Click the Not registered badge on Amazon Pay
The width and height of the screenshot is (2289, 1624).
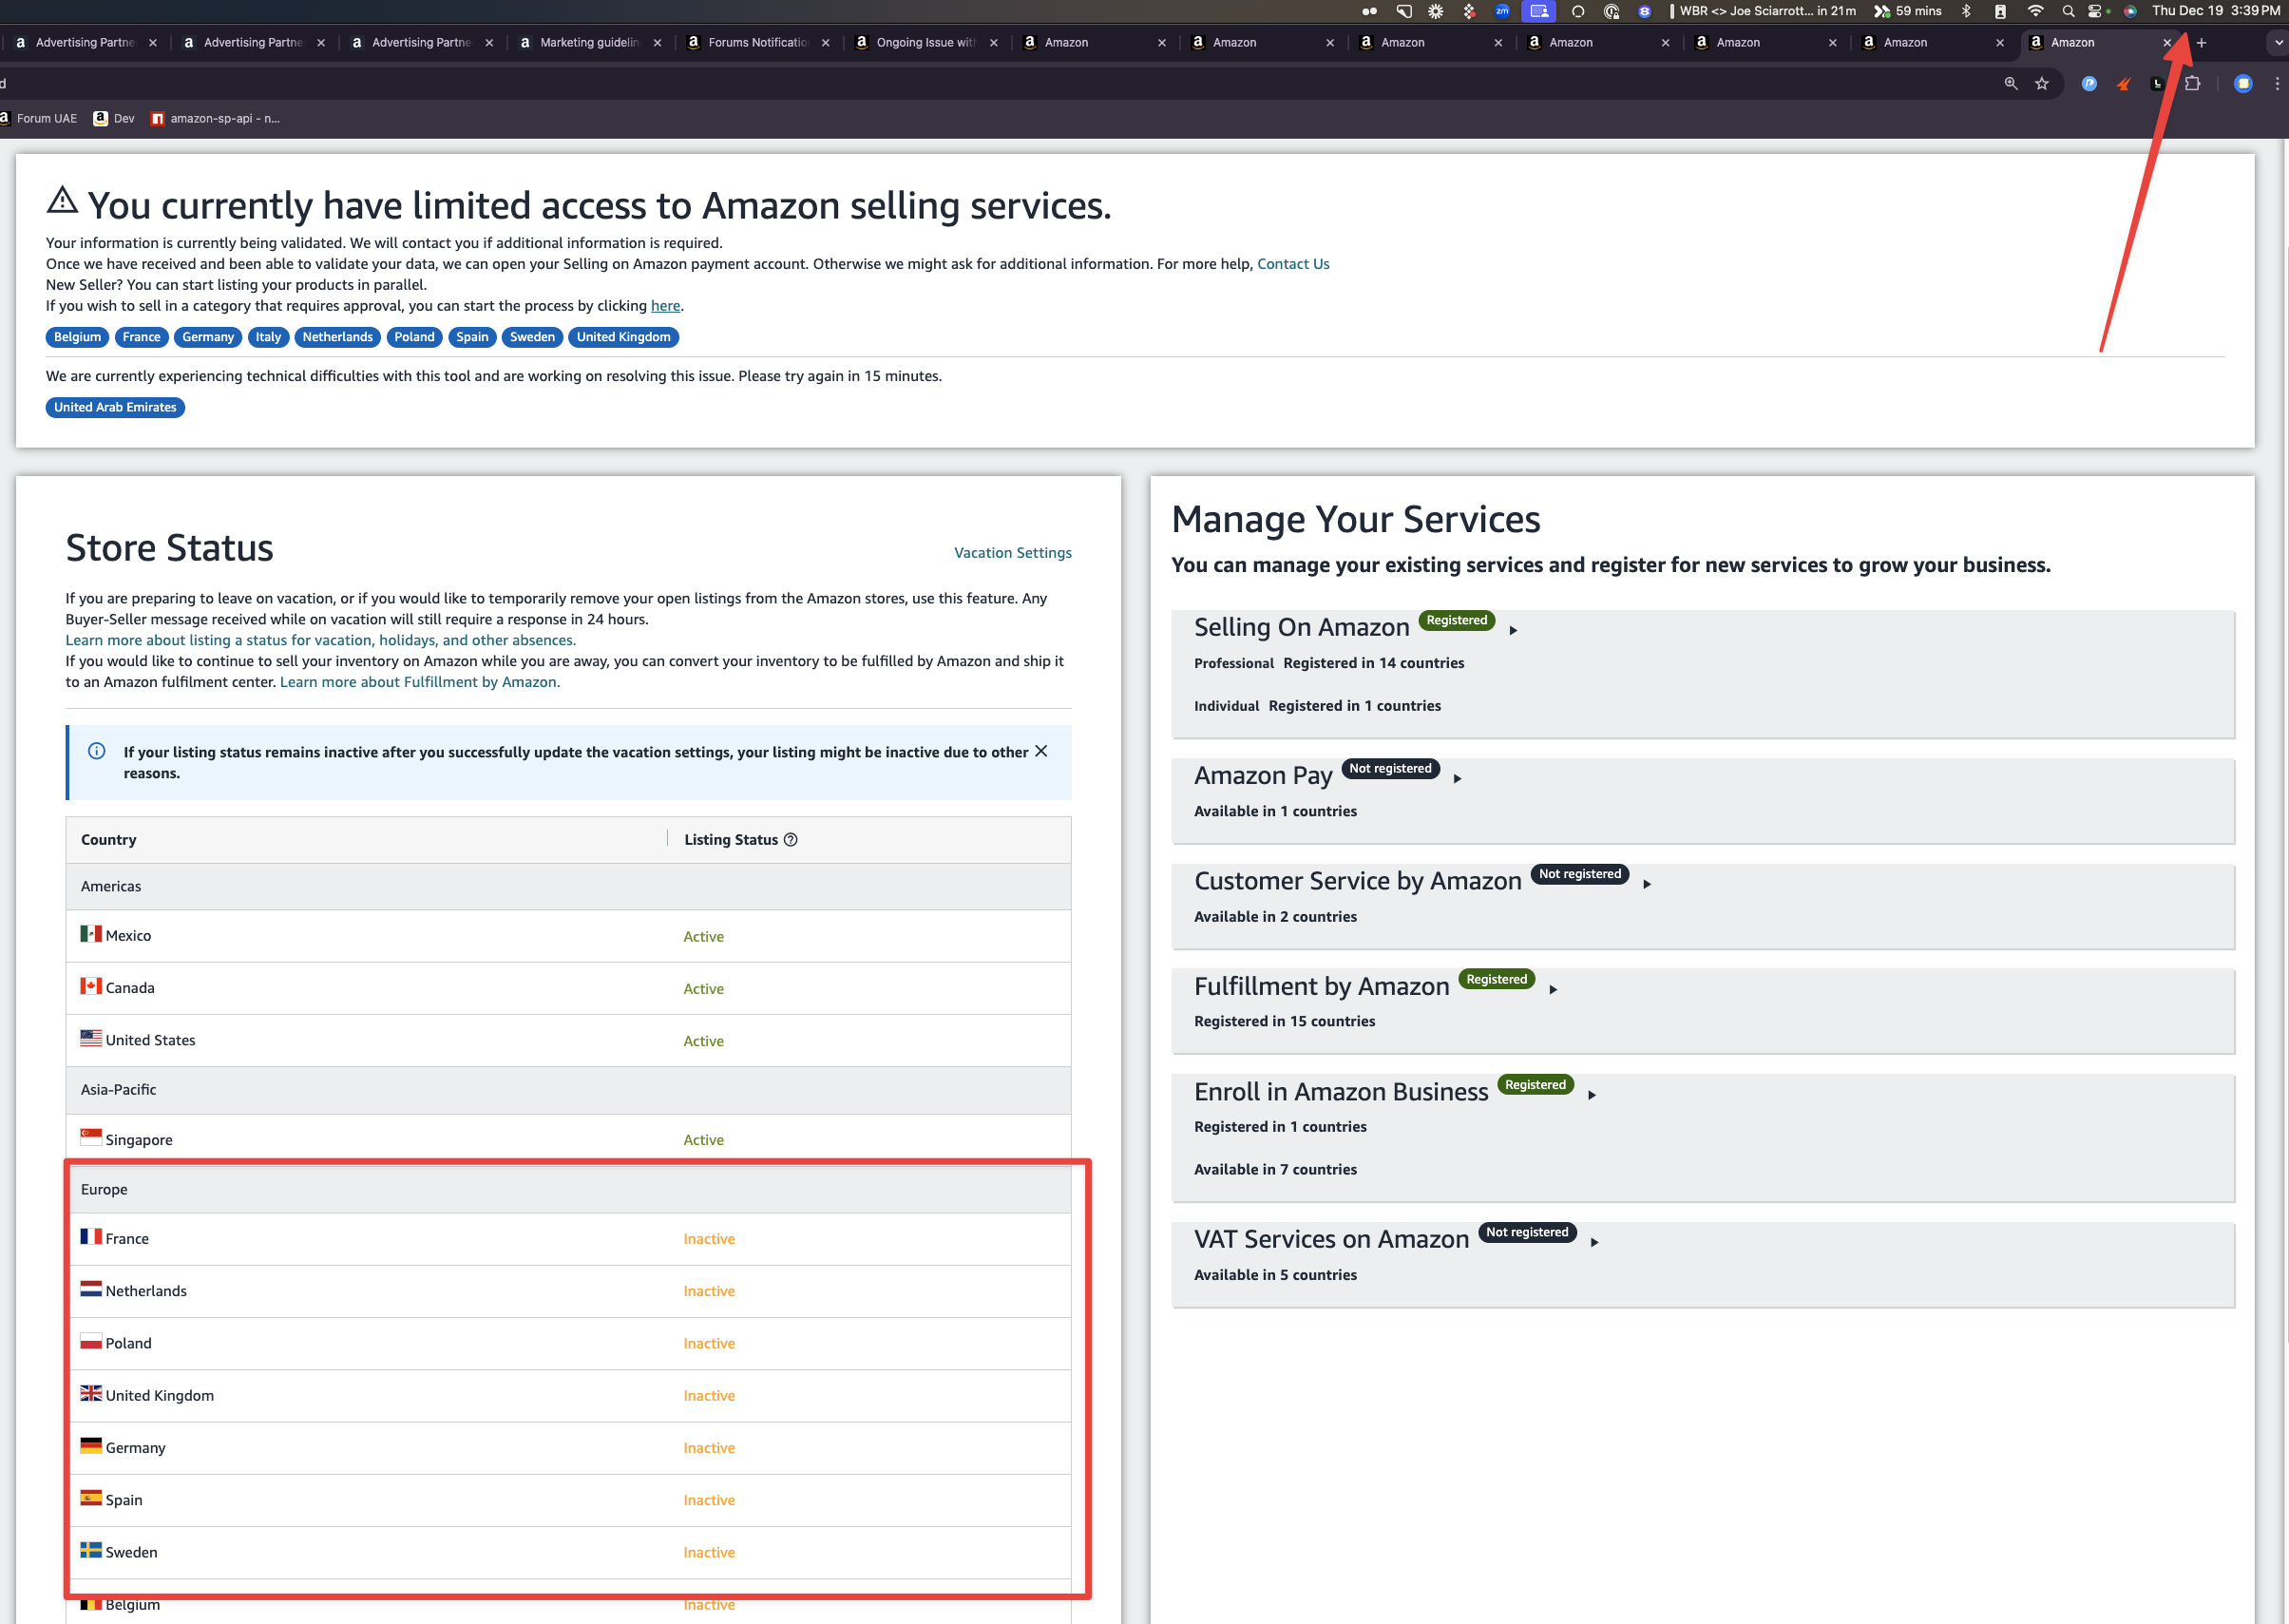(1390, 768)
